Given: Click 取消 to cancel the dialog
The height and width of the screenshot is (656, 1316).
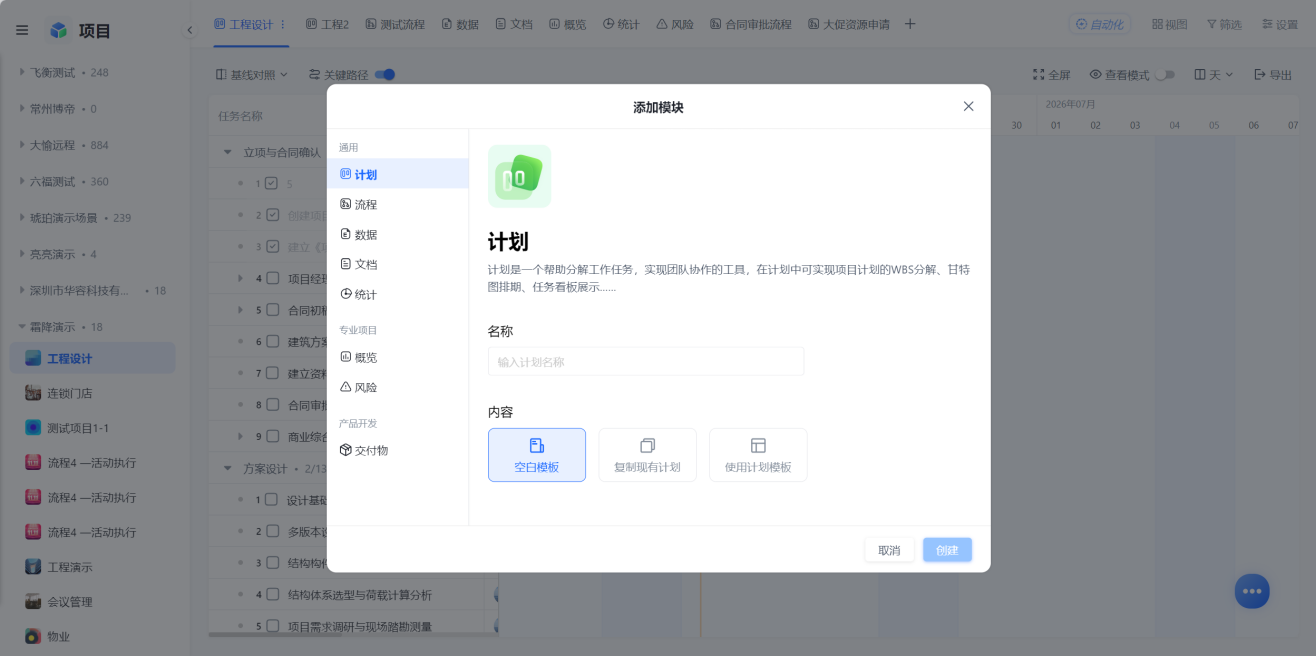Looking at the screenshot, I should (x=889, y=550).
